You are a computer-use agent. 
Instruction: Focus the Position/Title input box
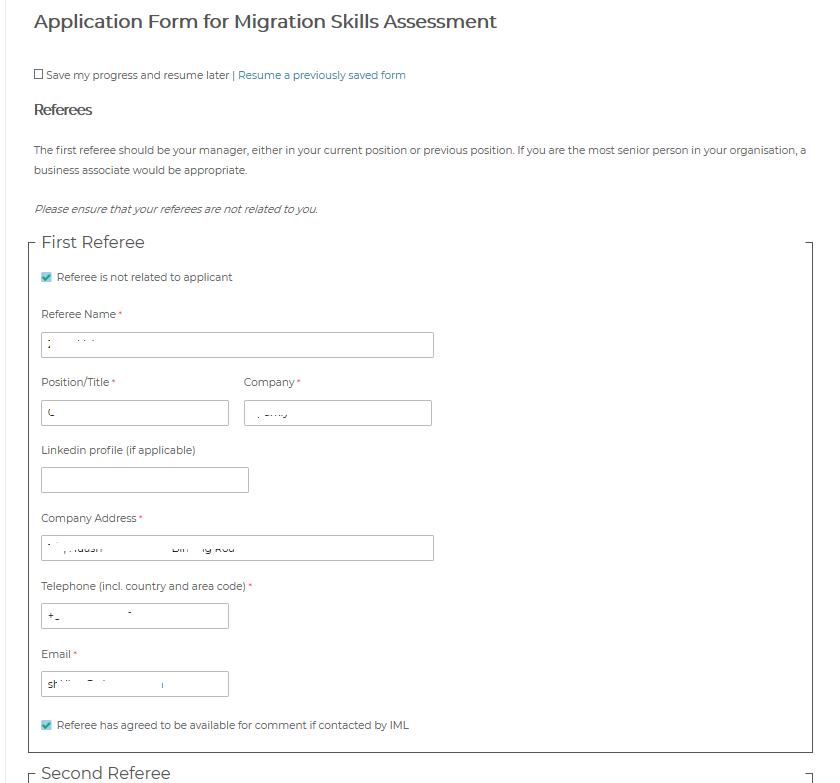pyautogui.click(x=135, y=413)
